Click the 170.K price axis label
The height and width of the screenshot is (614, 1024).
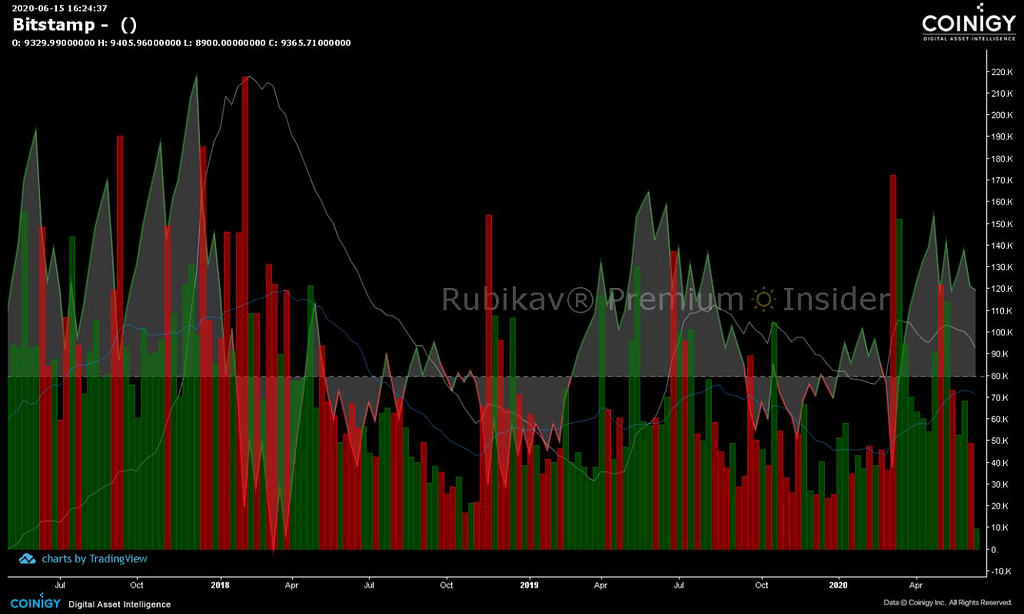click(x=1002, y=180)
